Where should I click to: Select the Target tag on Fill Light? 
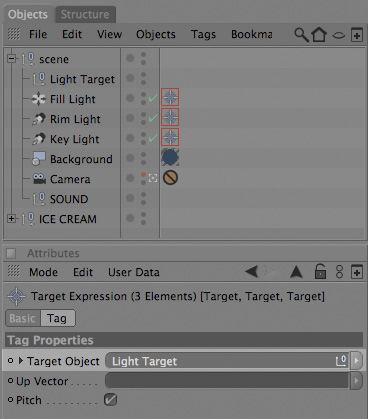click(170, 97)
